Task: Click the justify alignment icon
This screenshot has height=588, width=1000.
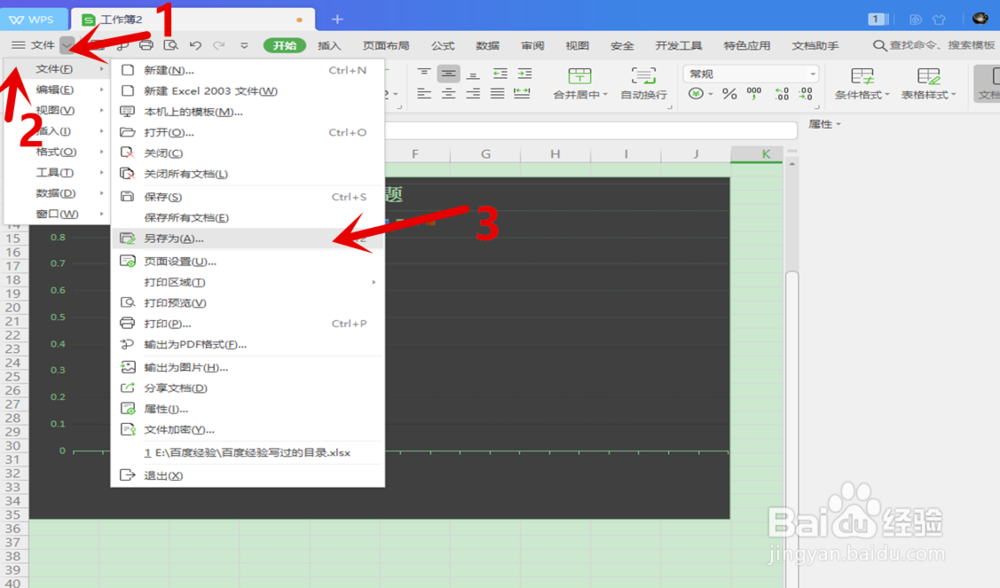Action: point(497,94)
